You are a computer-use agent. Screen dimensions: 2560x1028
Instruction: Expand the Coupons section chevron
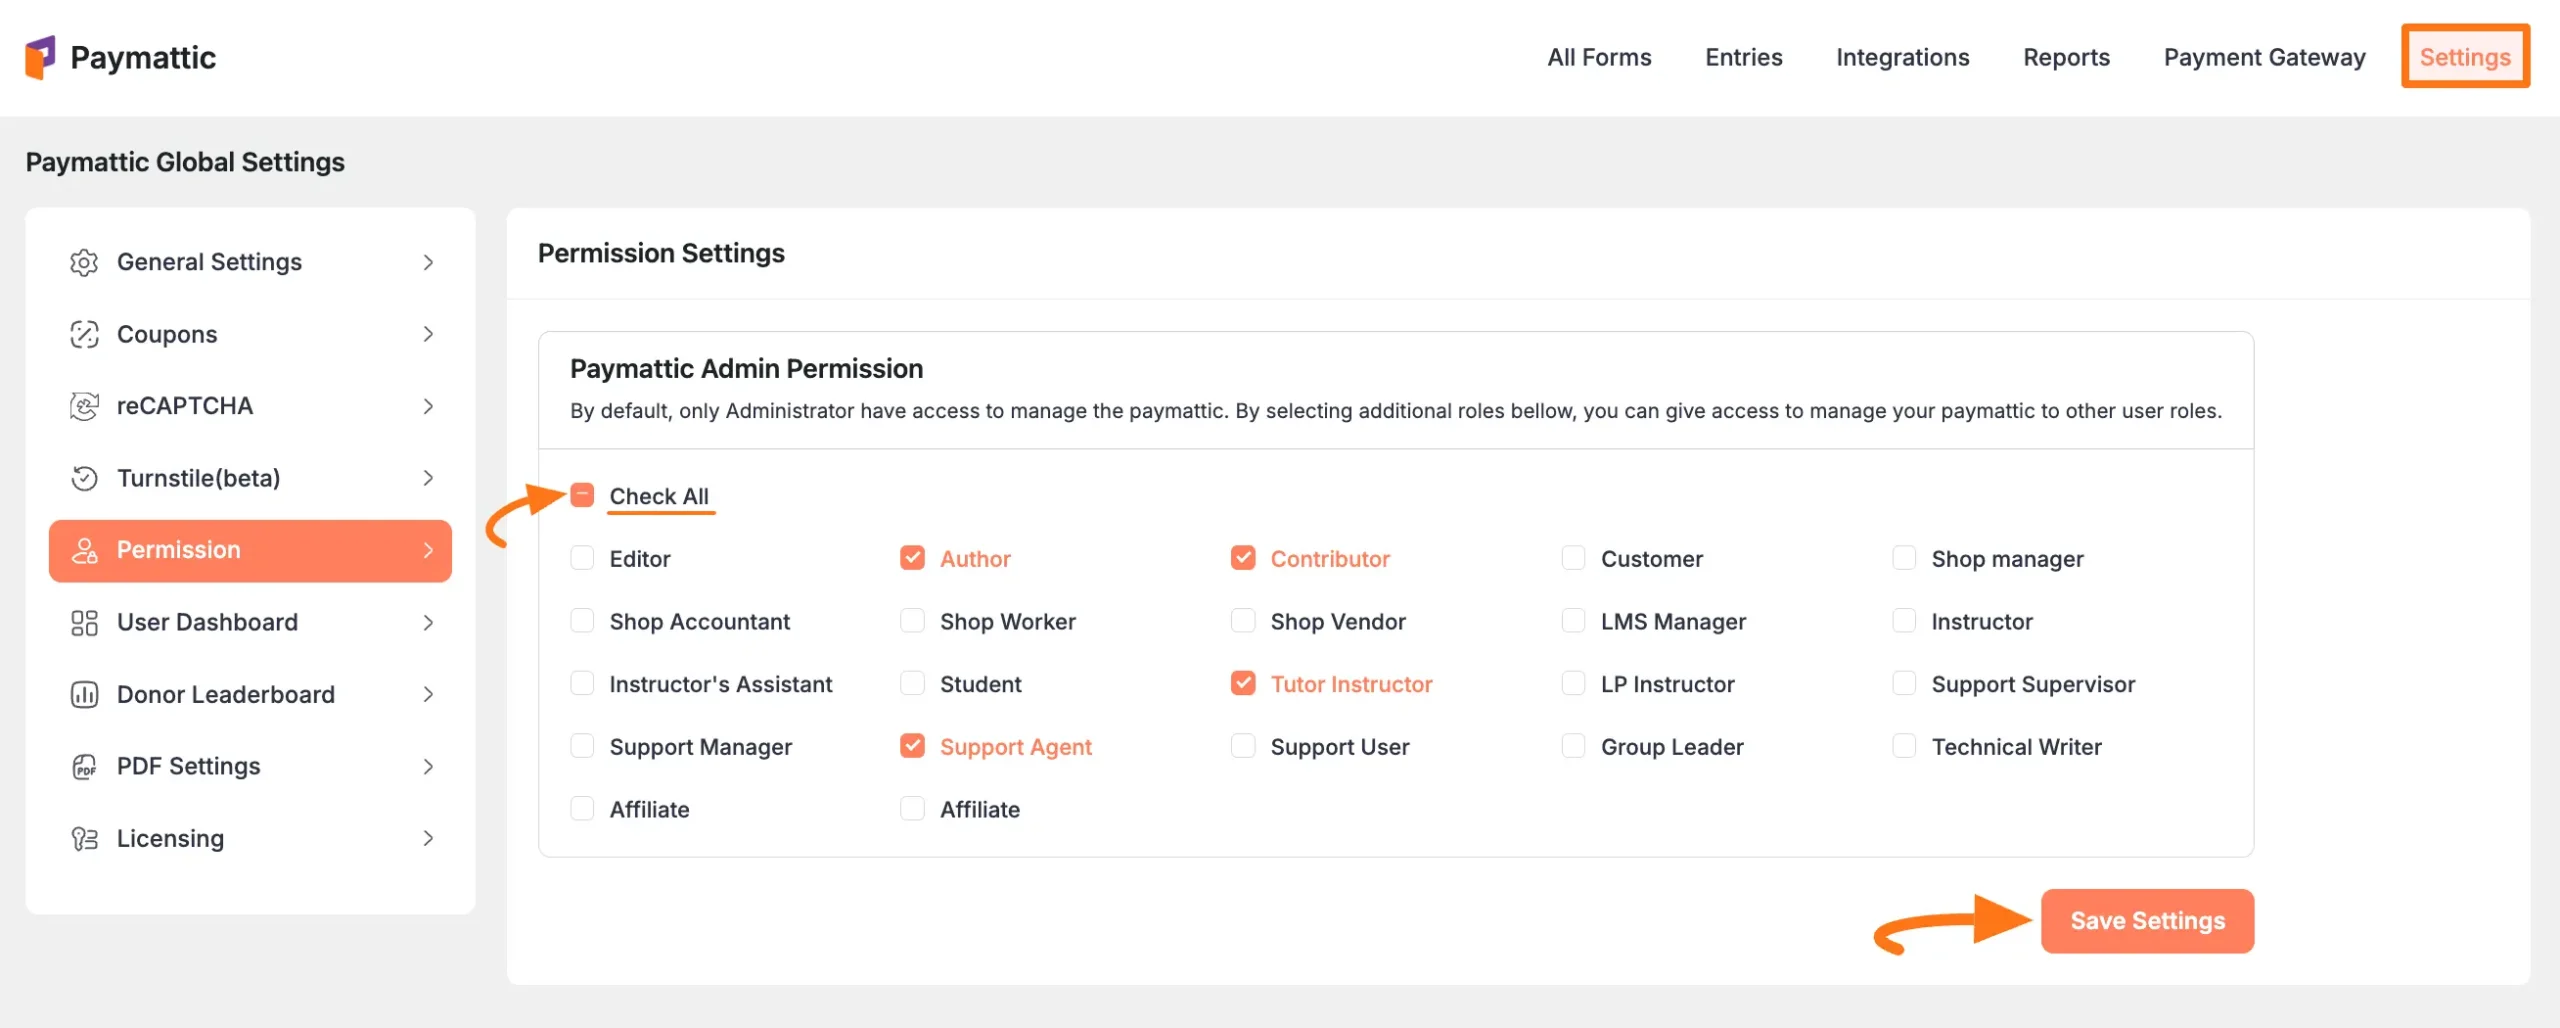coord(428,333)
